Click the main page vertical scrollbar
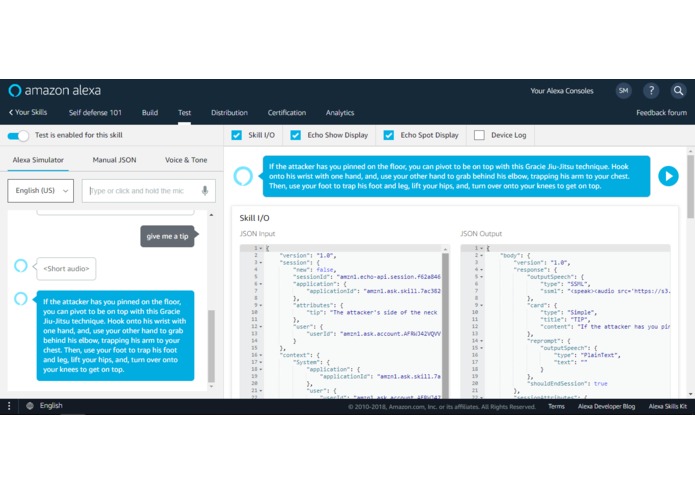The width and height of the screenshot is (695, 494). 691,186
